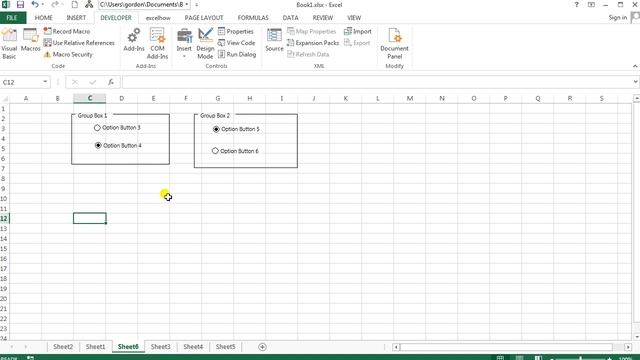Click Run Dialog
The width and height of the screenshot is (640, 360).
[x=237, y=54]
